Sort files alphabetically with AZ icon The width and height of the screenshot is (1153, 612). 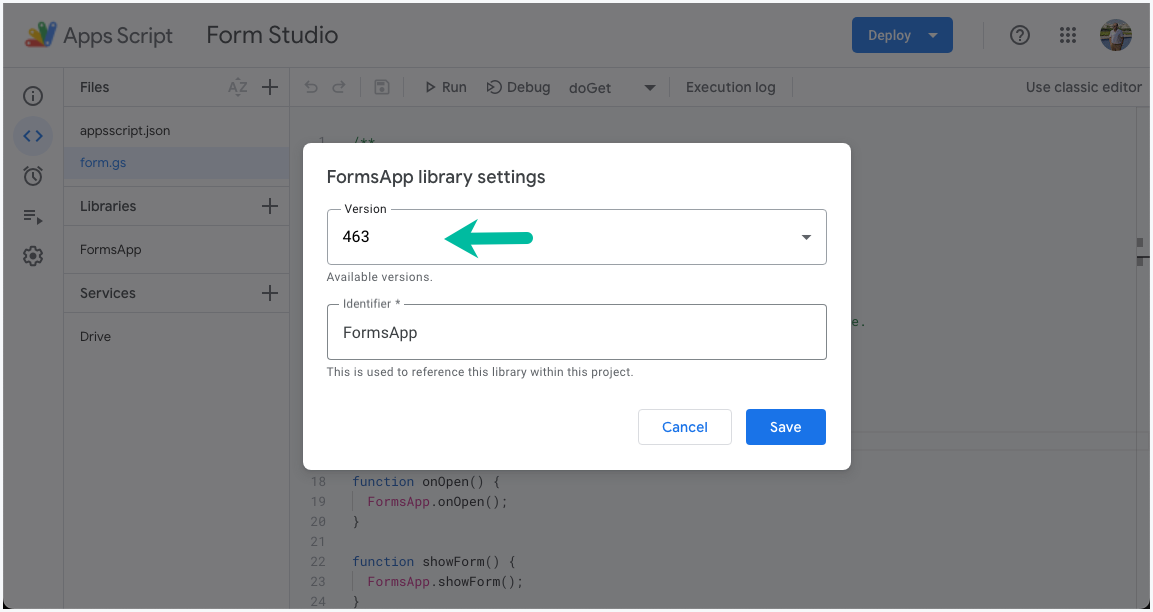pyautogui.click(x=238, y=88)
